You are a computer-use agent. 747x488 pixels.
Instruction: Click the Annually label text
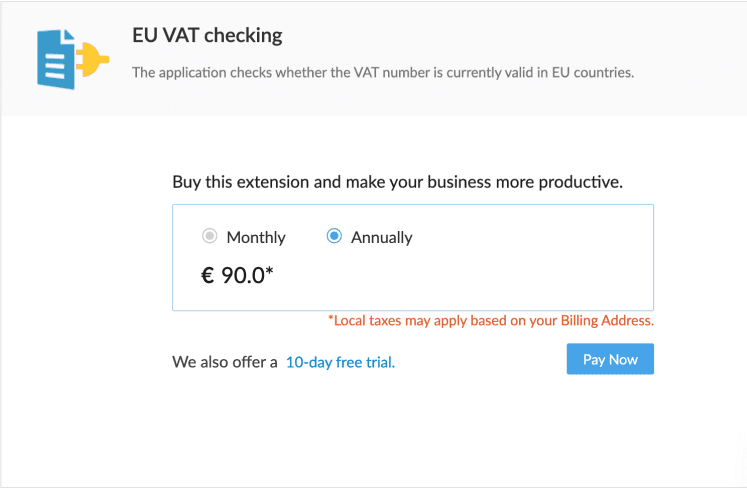(x=382, y=237)
